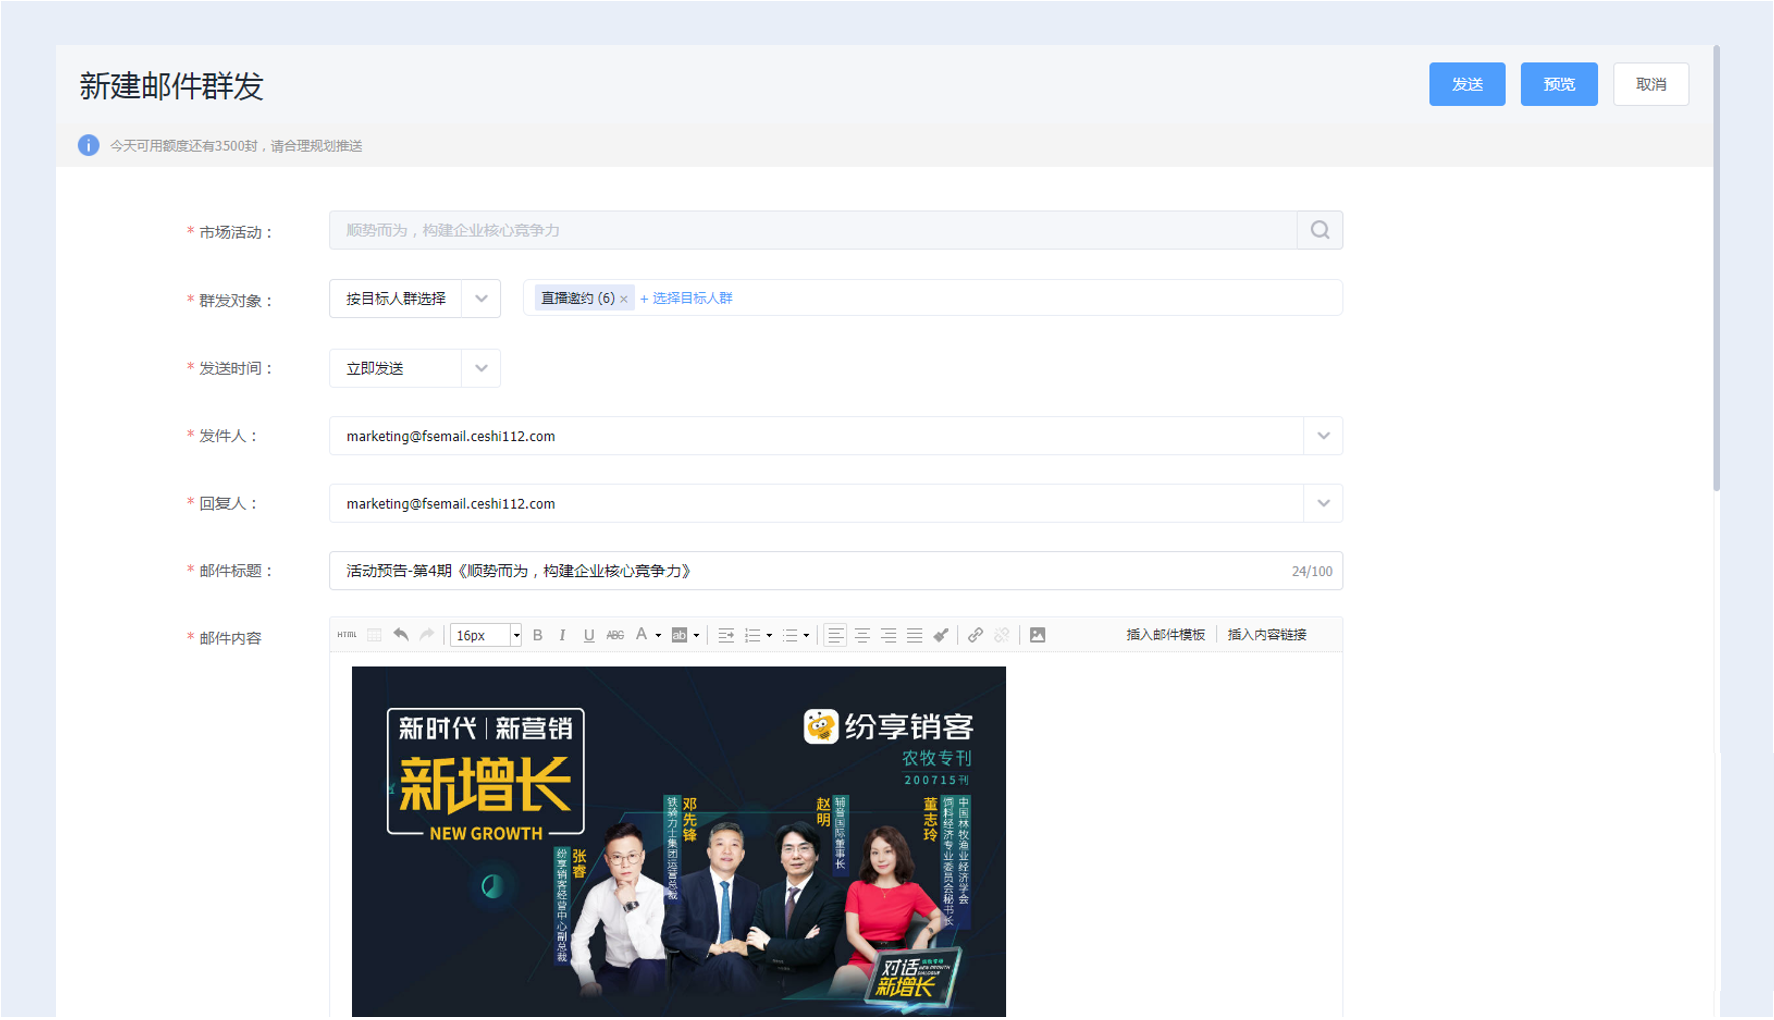Align text left
This screenshot has width=1774, height=1020.
point(835,635)
